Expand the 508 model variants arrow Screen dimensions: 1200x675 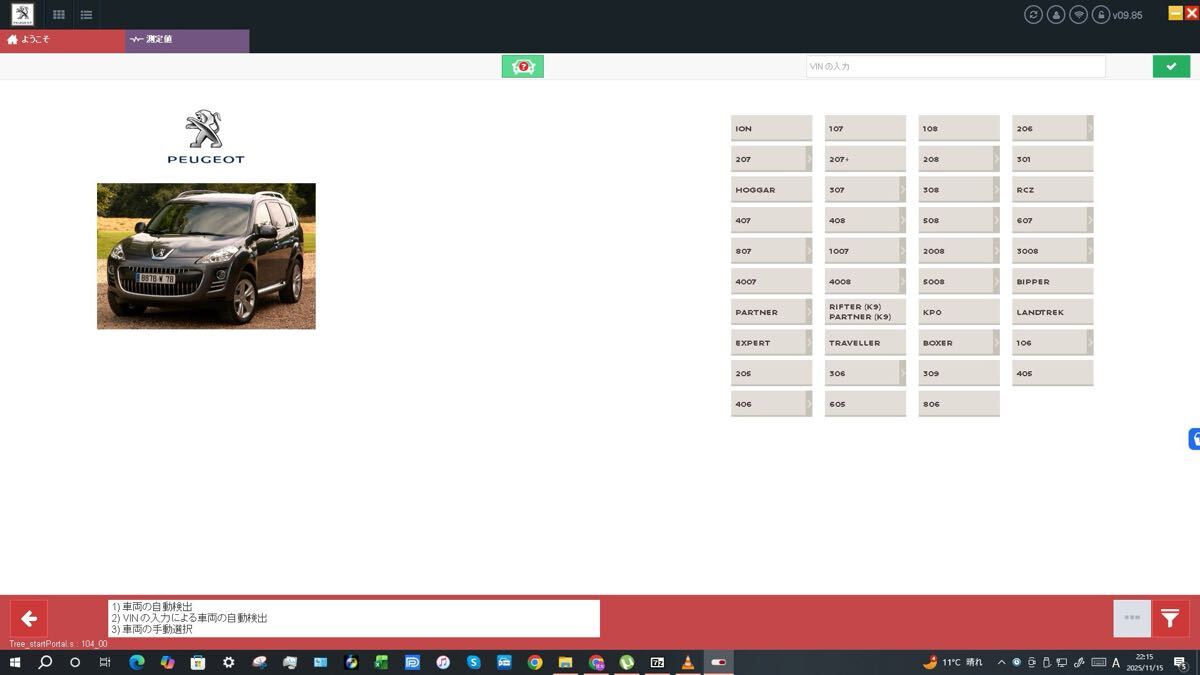coord(996,220)
